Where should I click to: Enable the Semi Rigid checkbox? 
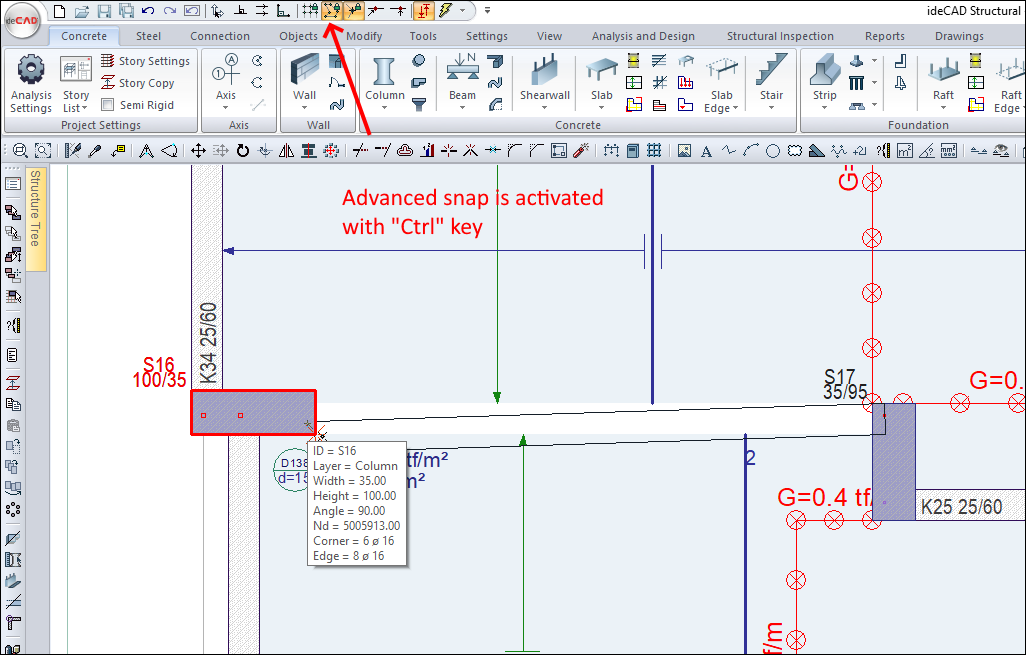tap(108, 105)
